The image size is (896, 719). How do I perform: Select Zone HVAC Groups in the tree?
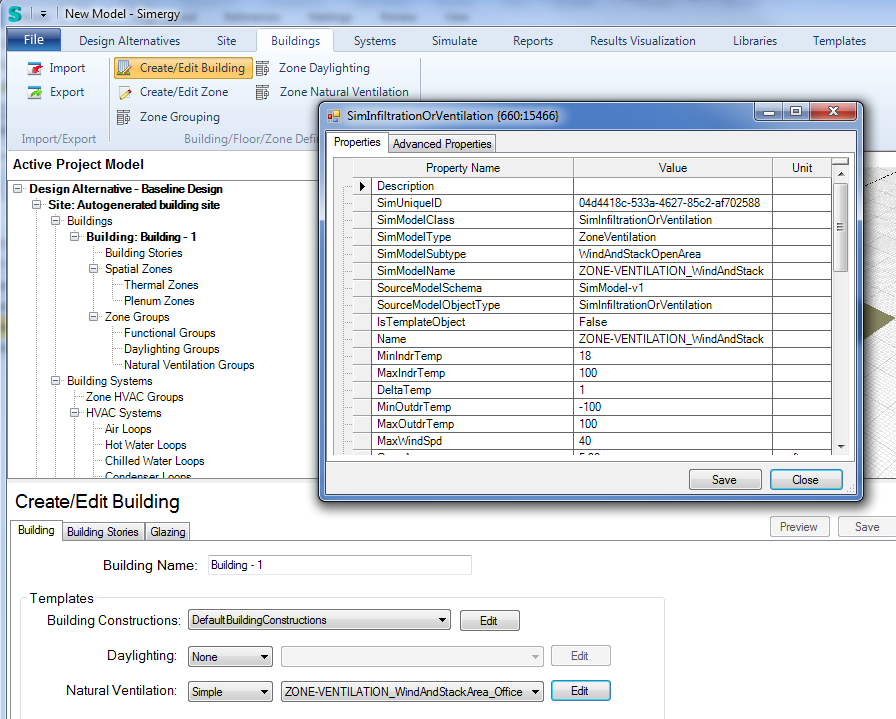point(134,397)
